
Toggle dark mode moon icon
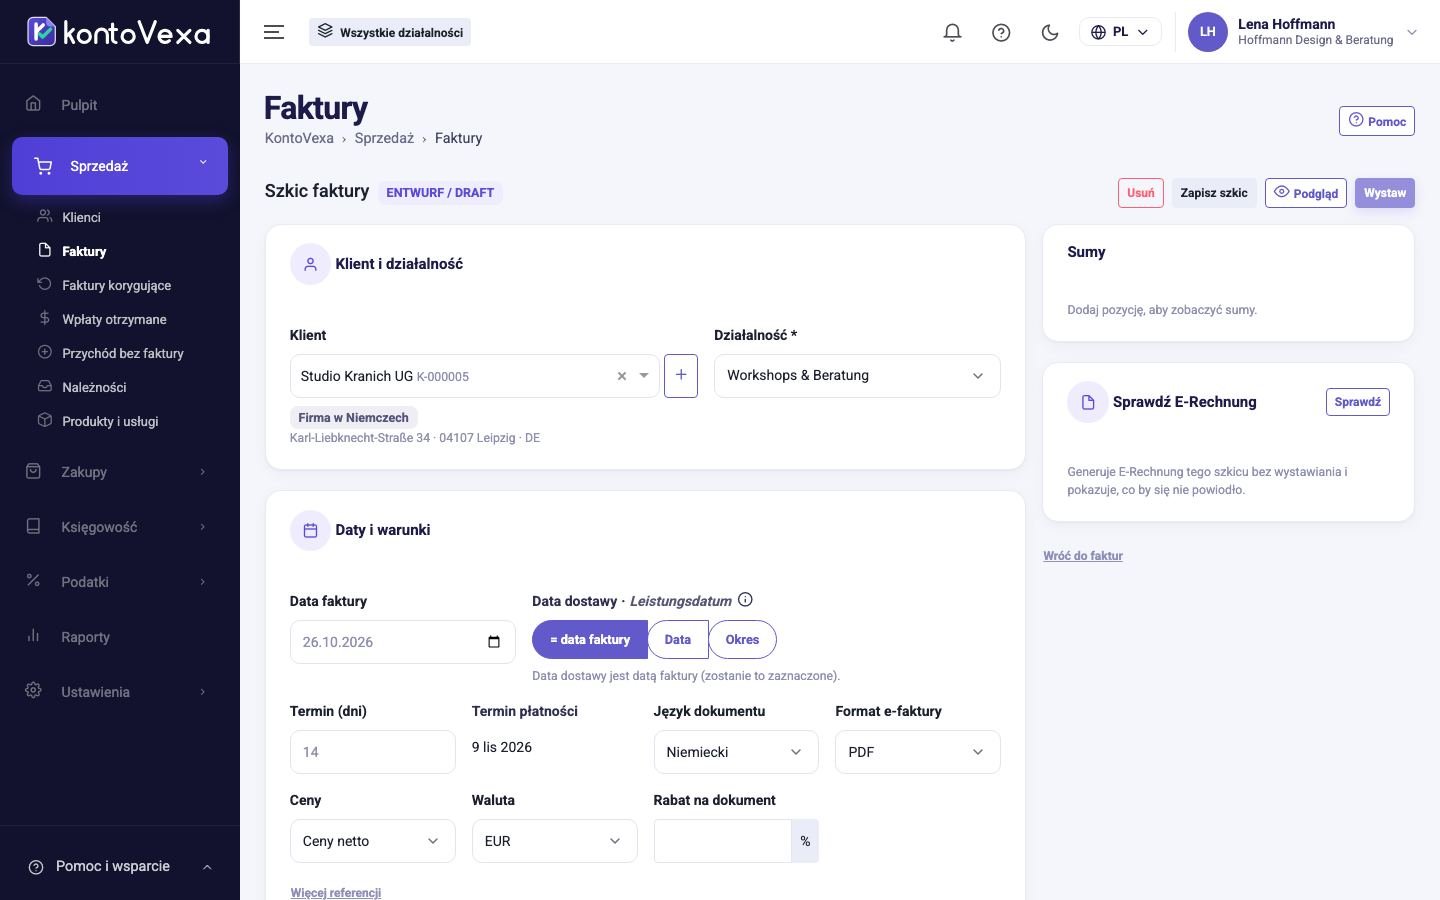pyautogui.click(x=1049, y=32)
